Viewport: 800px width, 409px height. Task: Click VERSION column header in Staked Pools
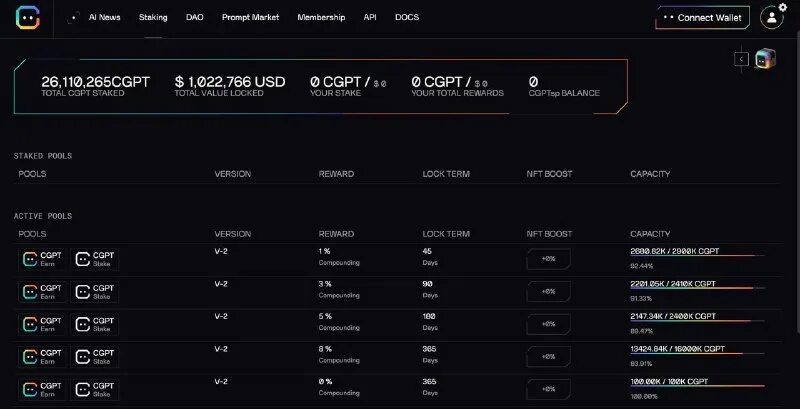coord(233,174)
